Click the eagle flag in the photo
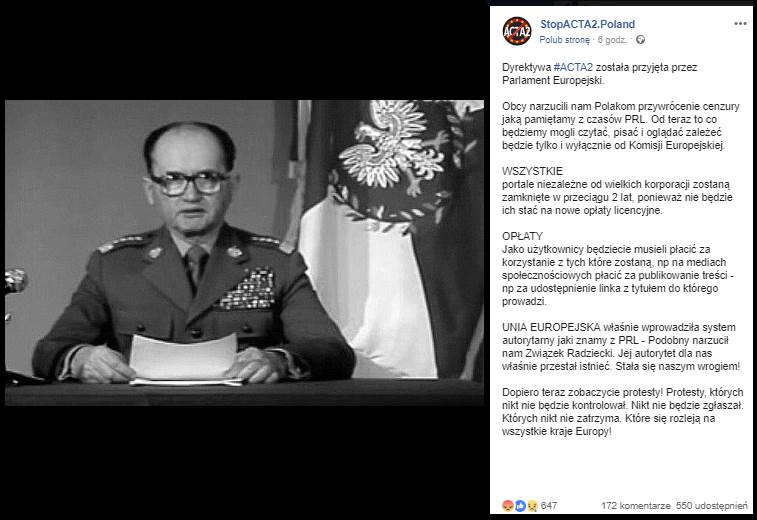The width and height of the screenshot is (757, 520). tap(391, 237)
